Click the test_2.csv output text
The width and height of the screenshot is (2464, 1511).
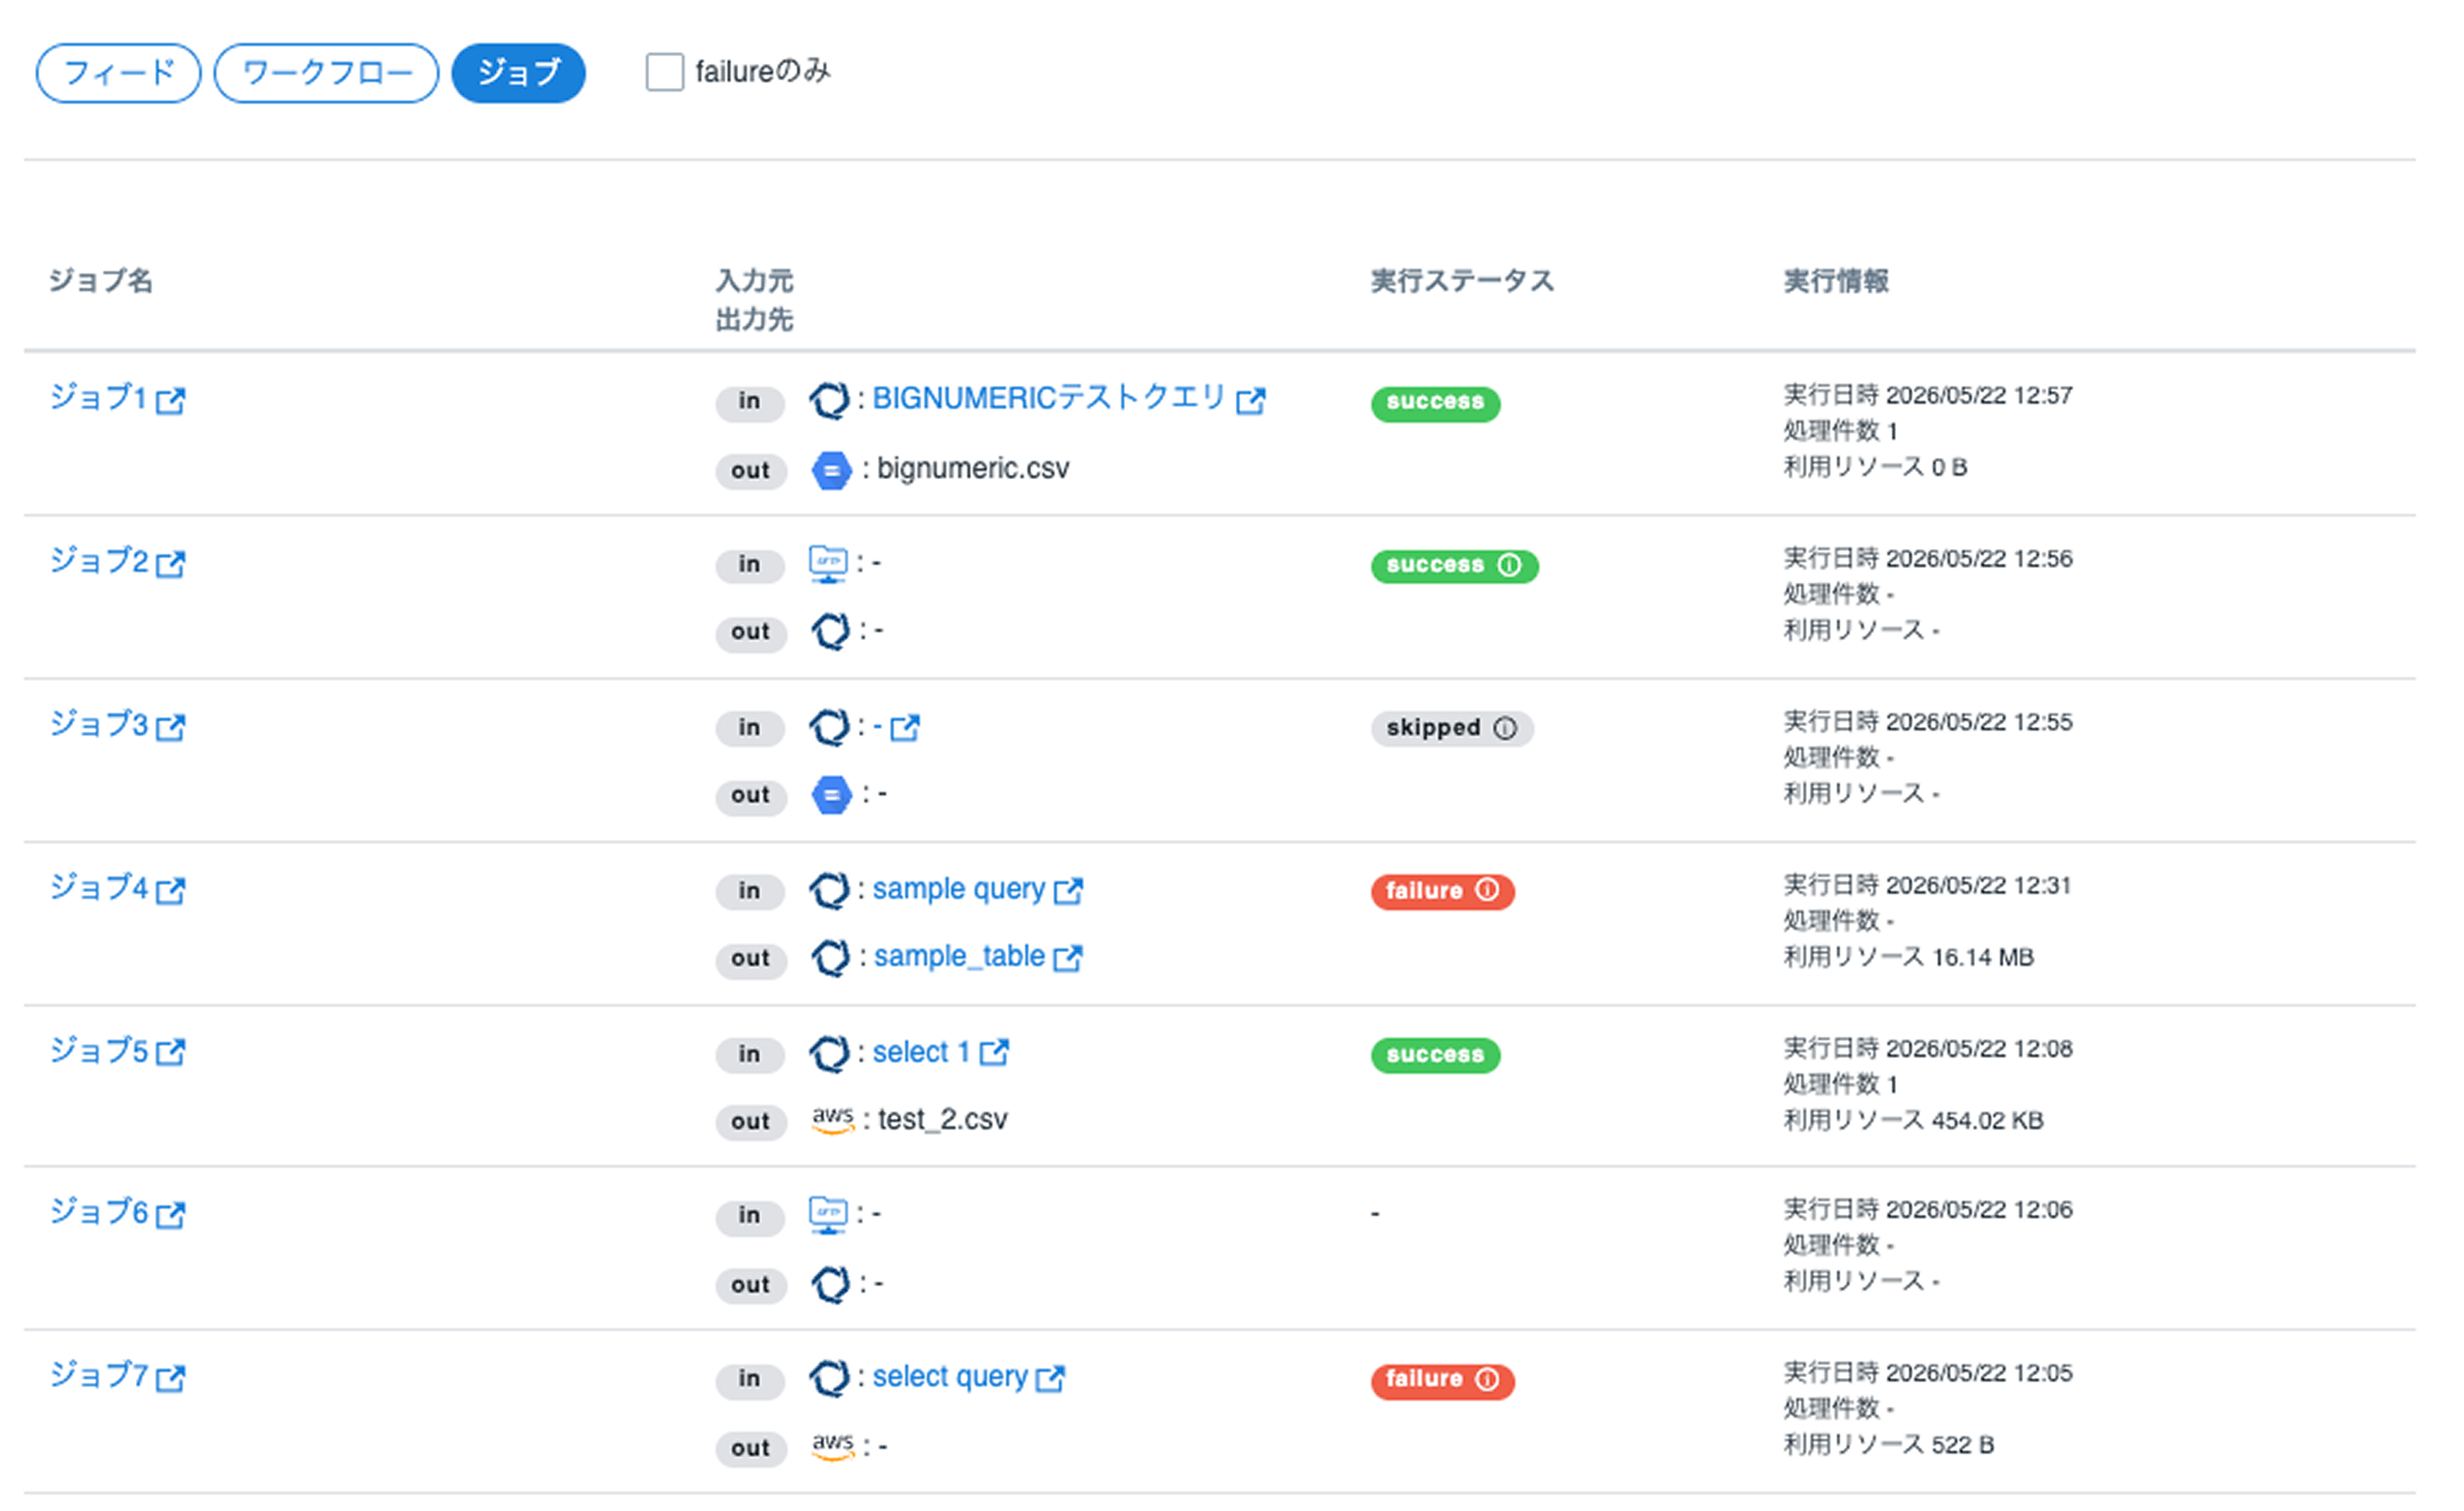coord(943,1120)
